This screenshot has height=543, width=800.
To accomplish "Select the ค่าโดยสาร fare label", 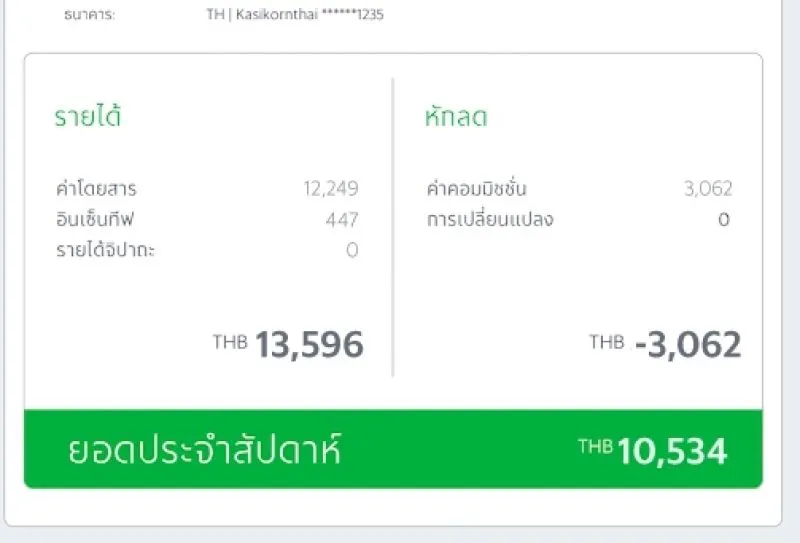I will 96,188.
